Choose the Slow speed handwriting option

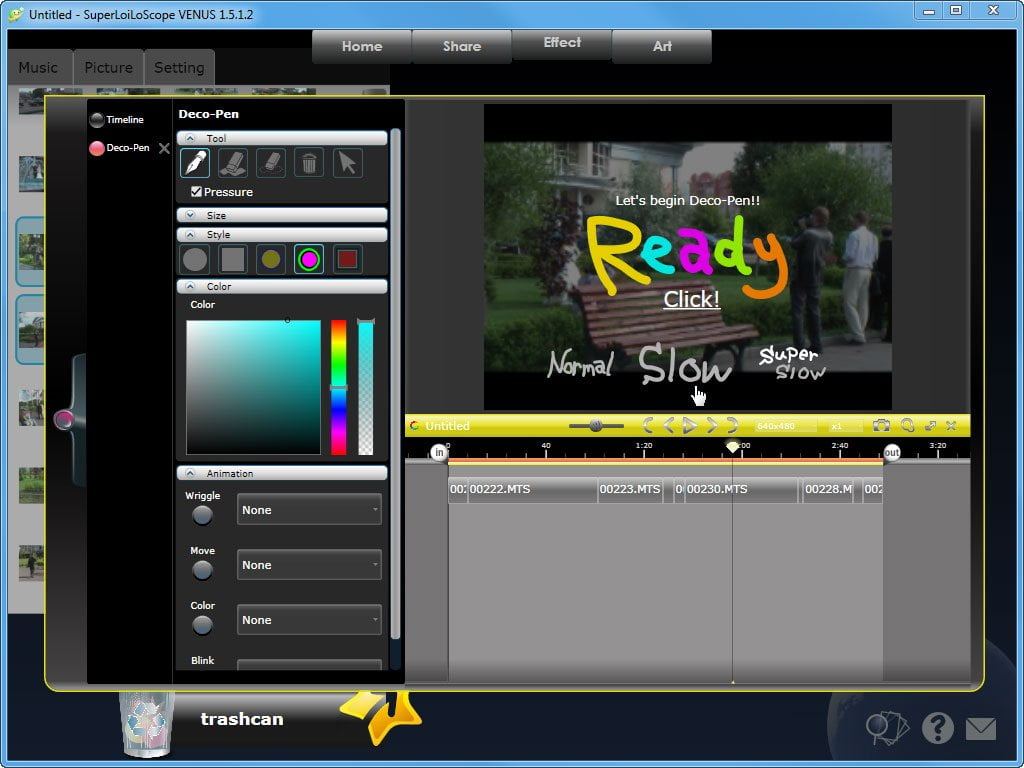point(684,364)
